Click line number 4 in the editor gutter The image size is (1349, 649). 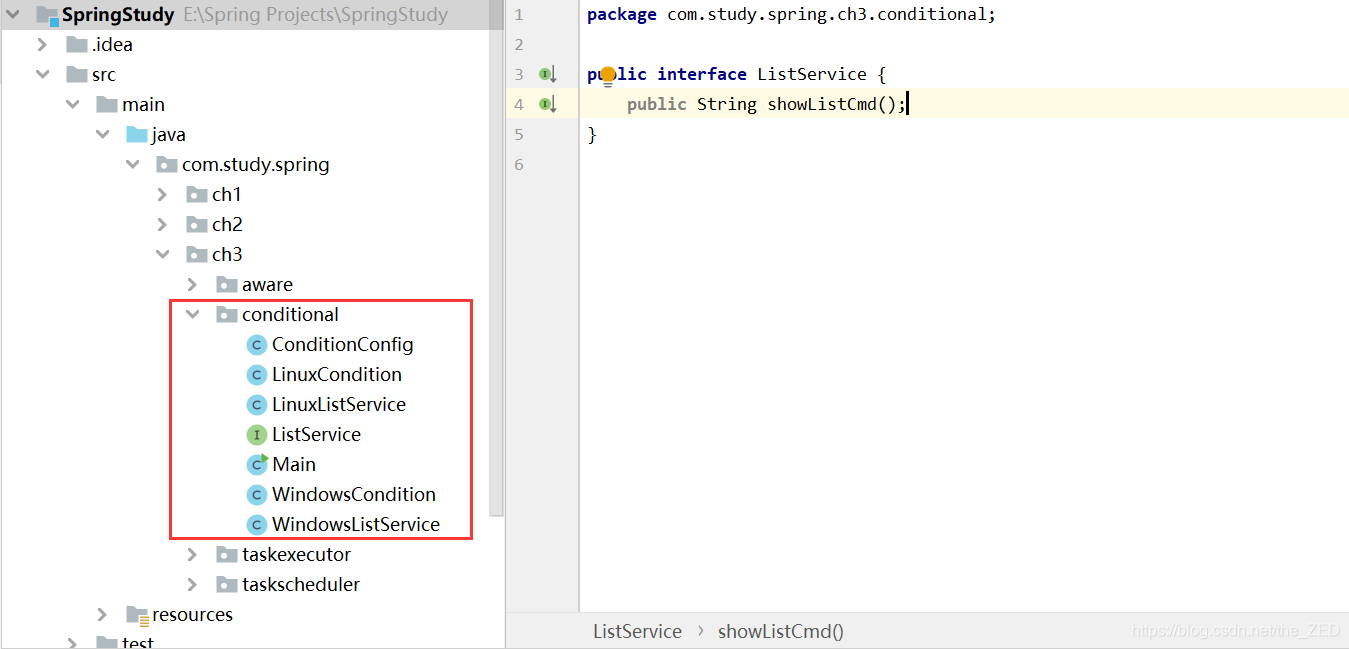tap(518, 103)
